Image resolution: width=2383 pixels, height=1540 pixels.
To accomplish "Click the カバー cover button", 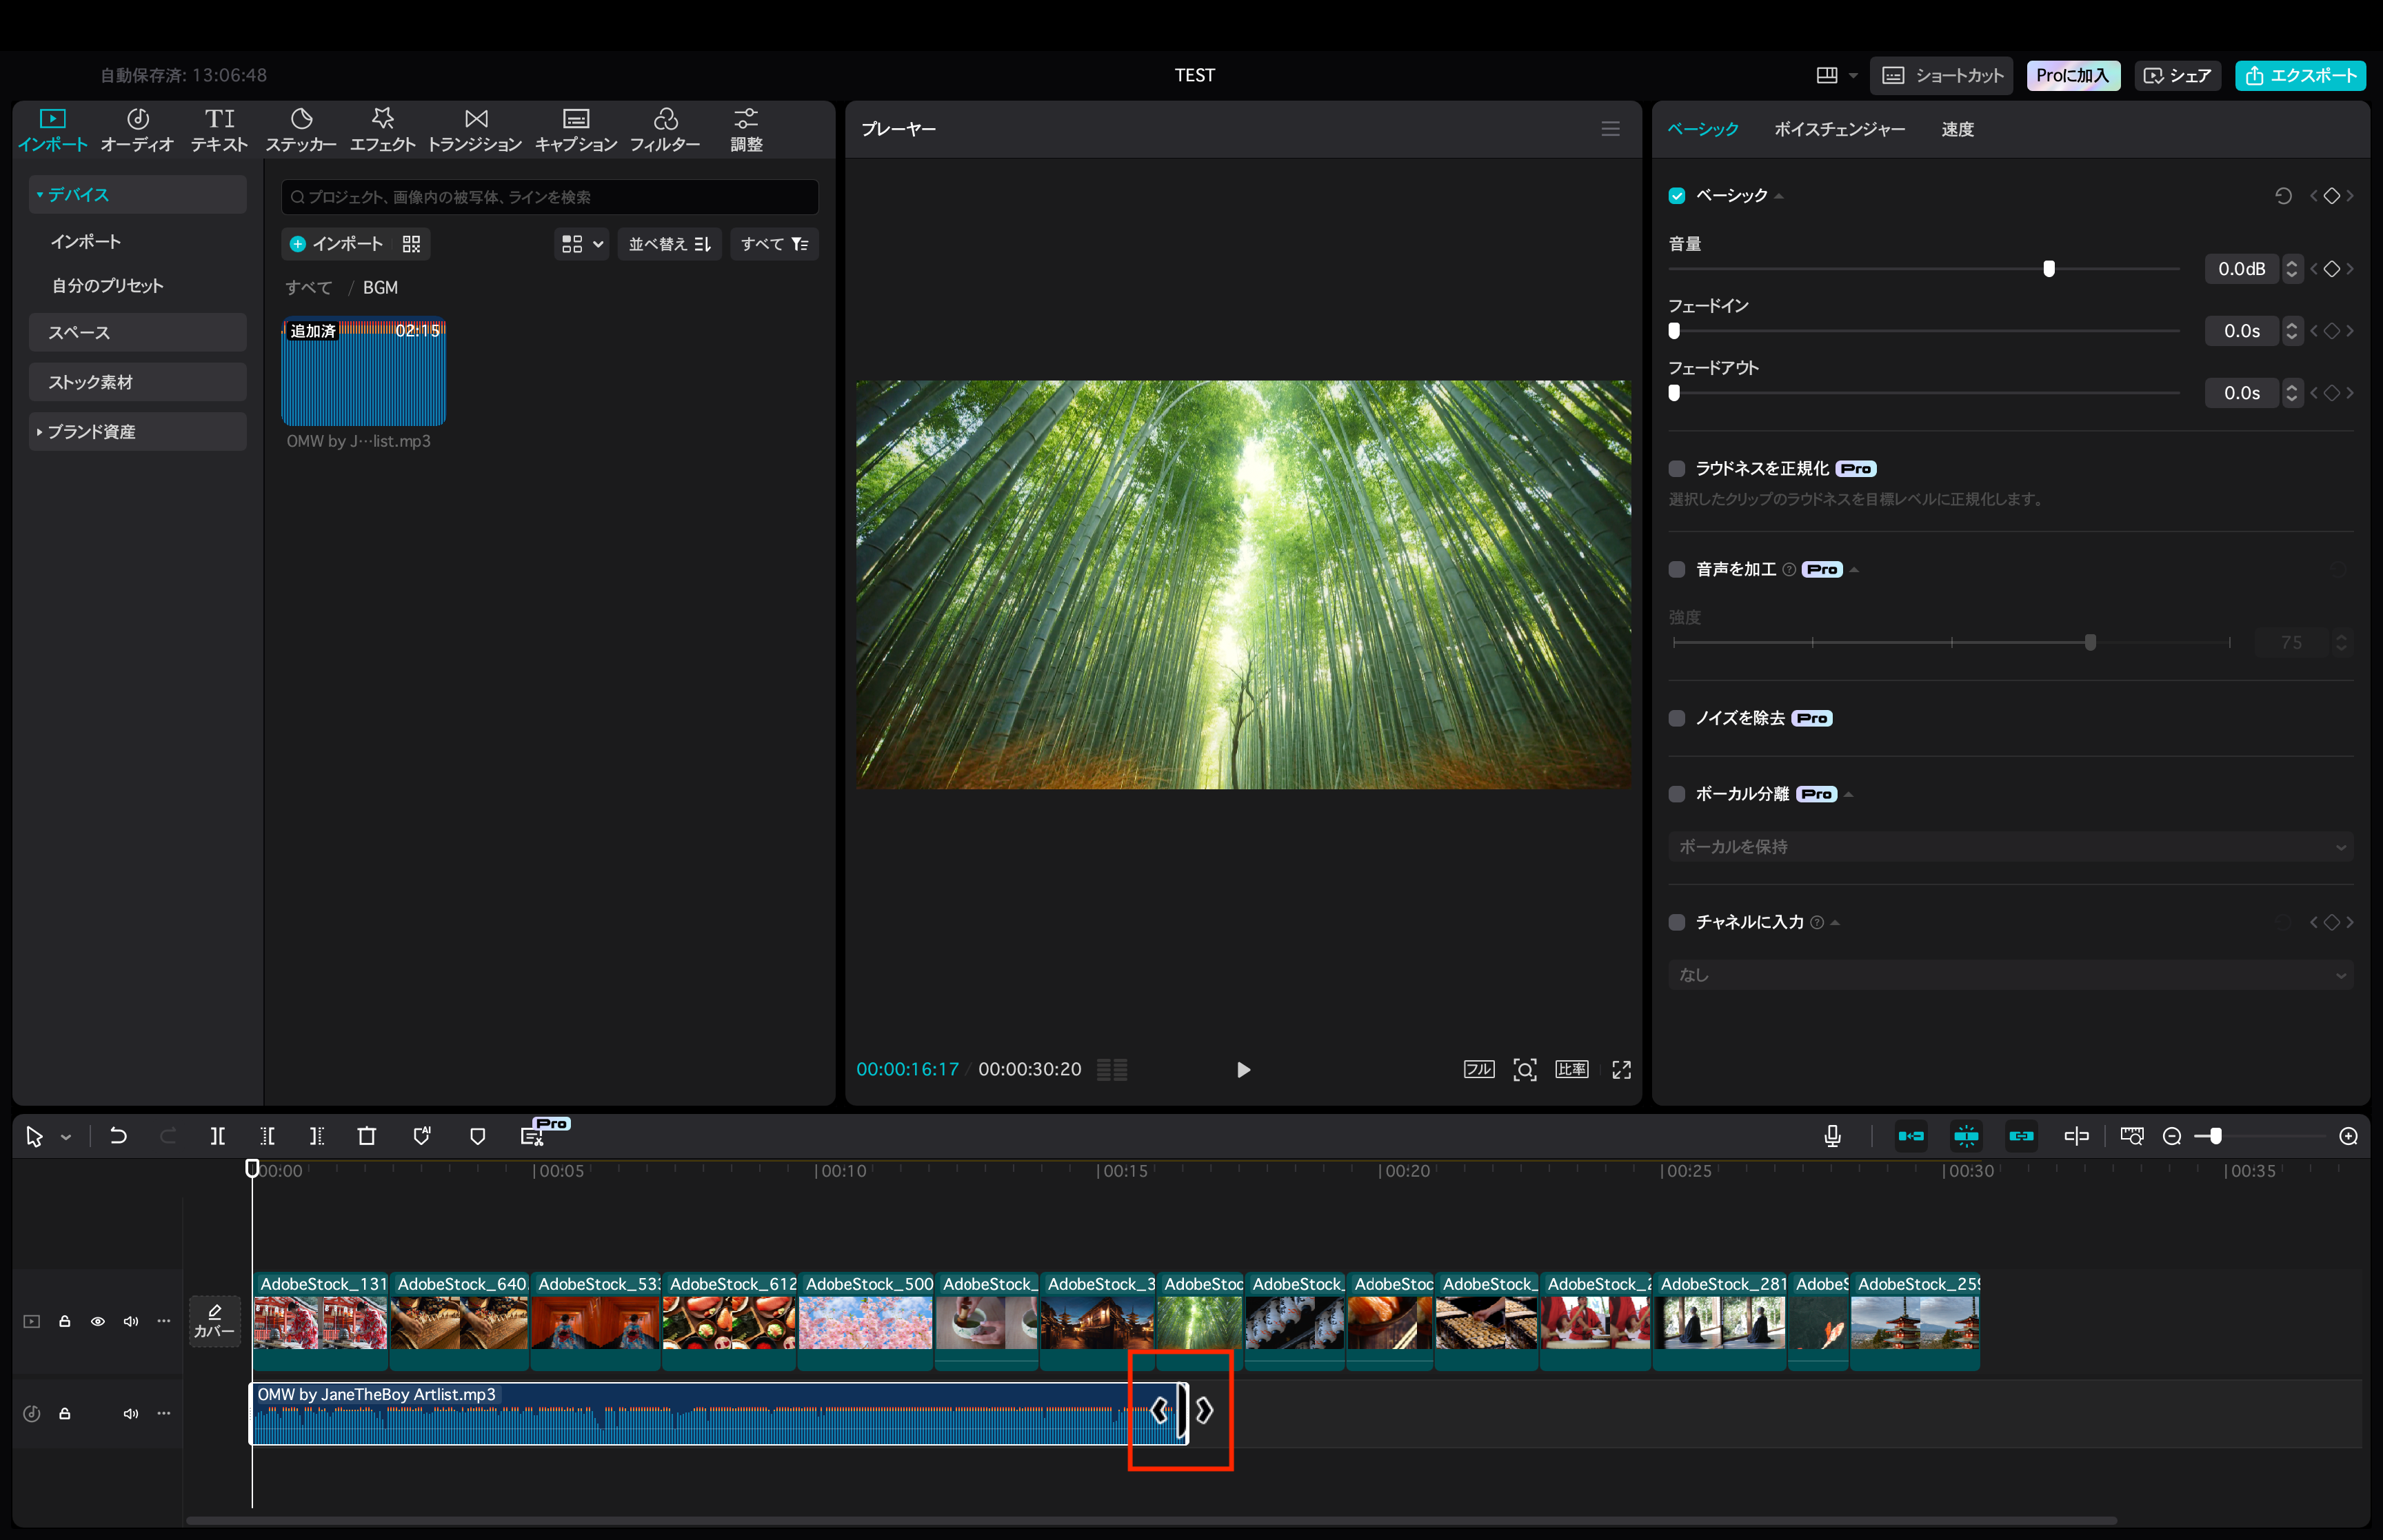I will click(214, 1322).
